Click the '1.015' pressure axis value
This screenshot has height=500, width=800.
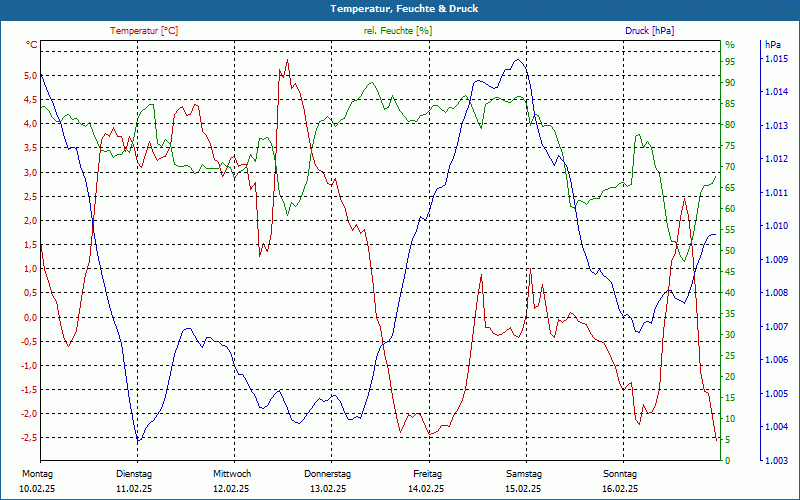pyautogui.click(x=776, y=59)
